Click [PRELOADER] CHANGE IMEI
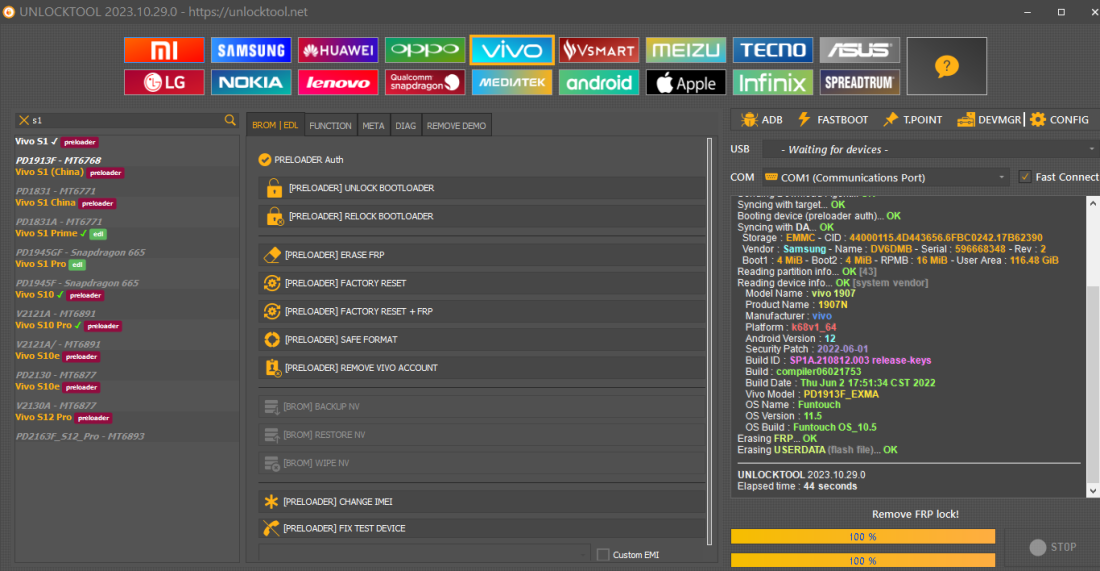The width and height of the screenshot is (1100, 571). tap(482, 502)
